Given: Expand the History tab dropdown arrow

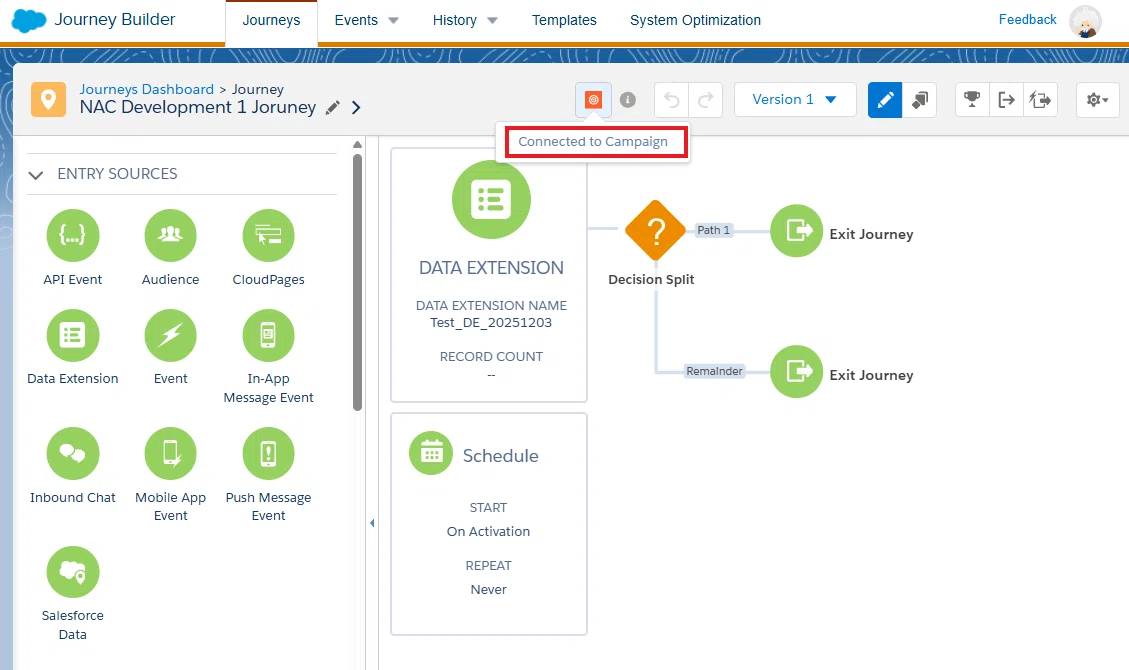Looking at the screenshot, I should [492, 21].
